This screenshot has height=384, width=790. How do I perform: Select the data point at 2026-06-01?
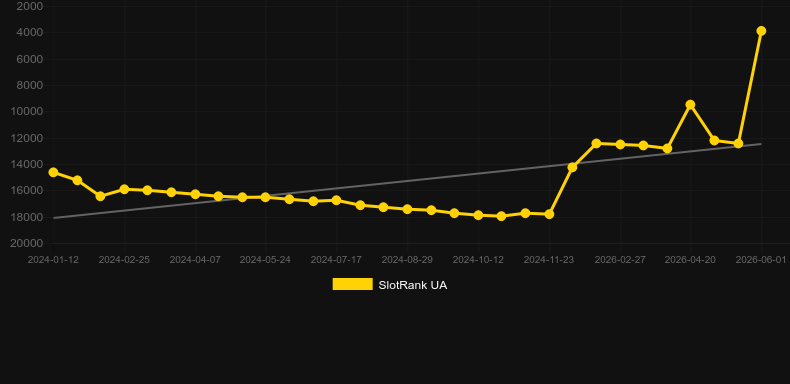pos(761,31)
